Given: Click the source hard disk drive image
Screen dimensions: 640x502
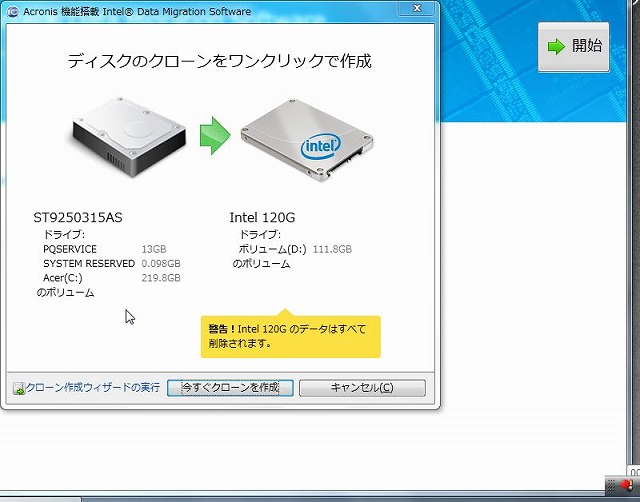Looking at the screenshot, I should pos(129,137).
